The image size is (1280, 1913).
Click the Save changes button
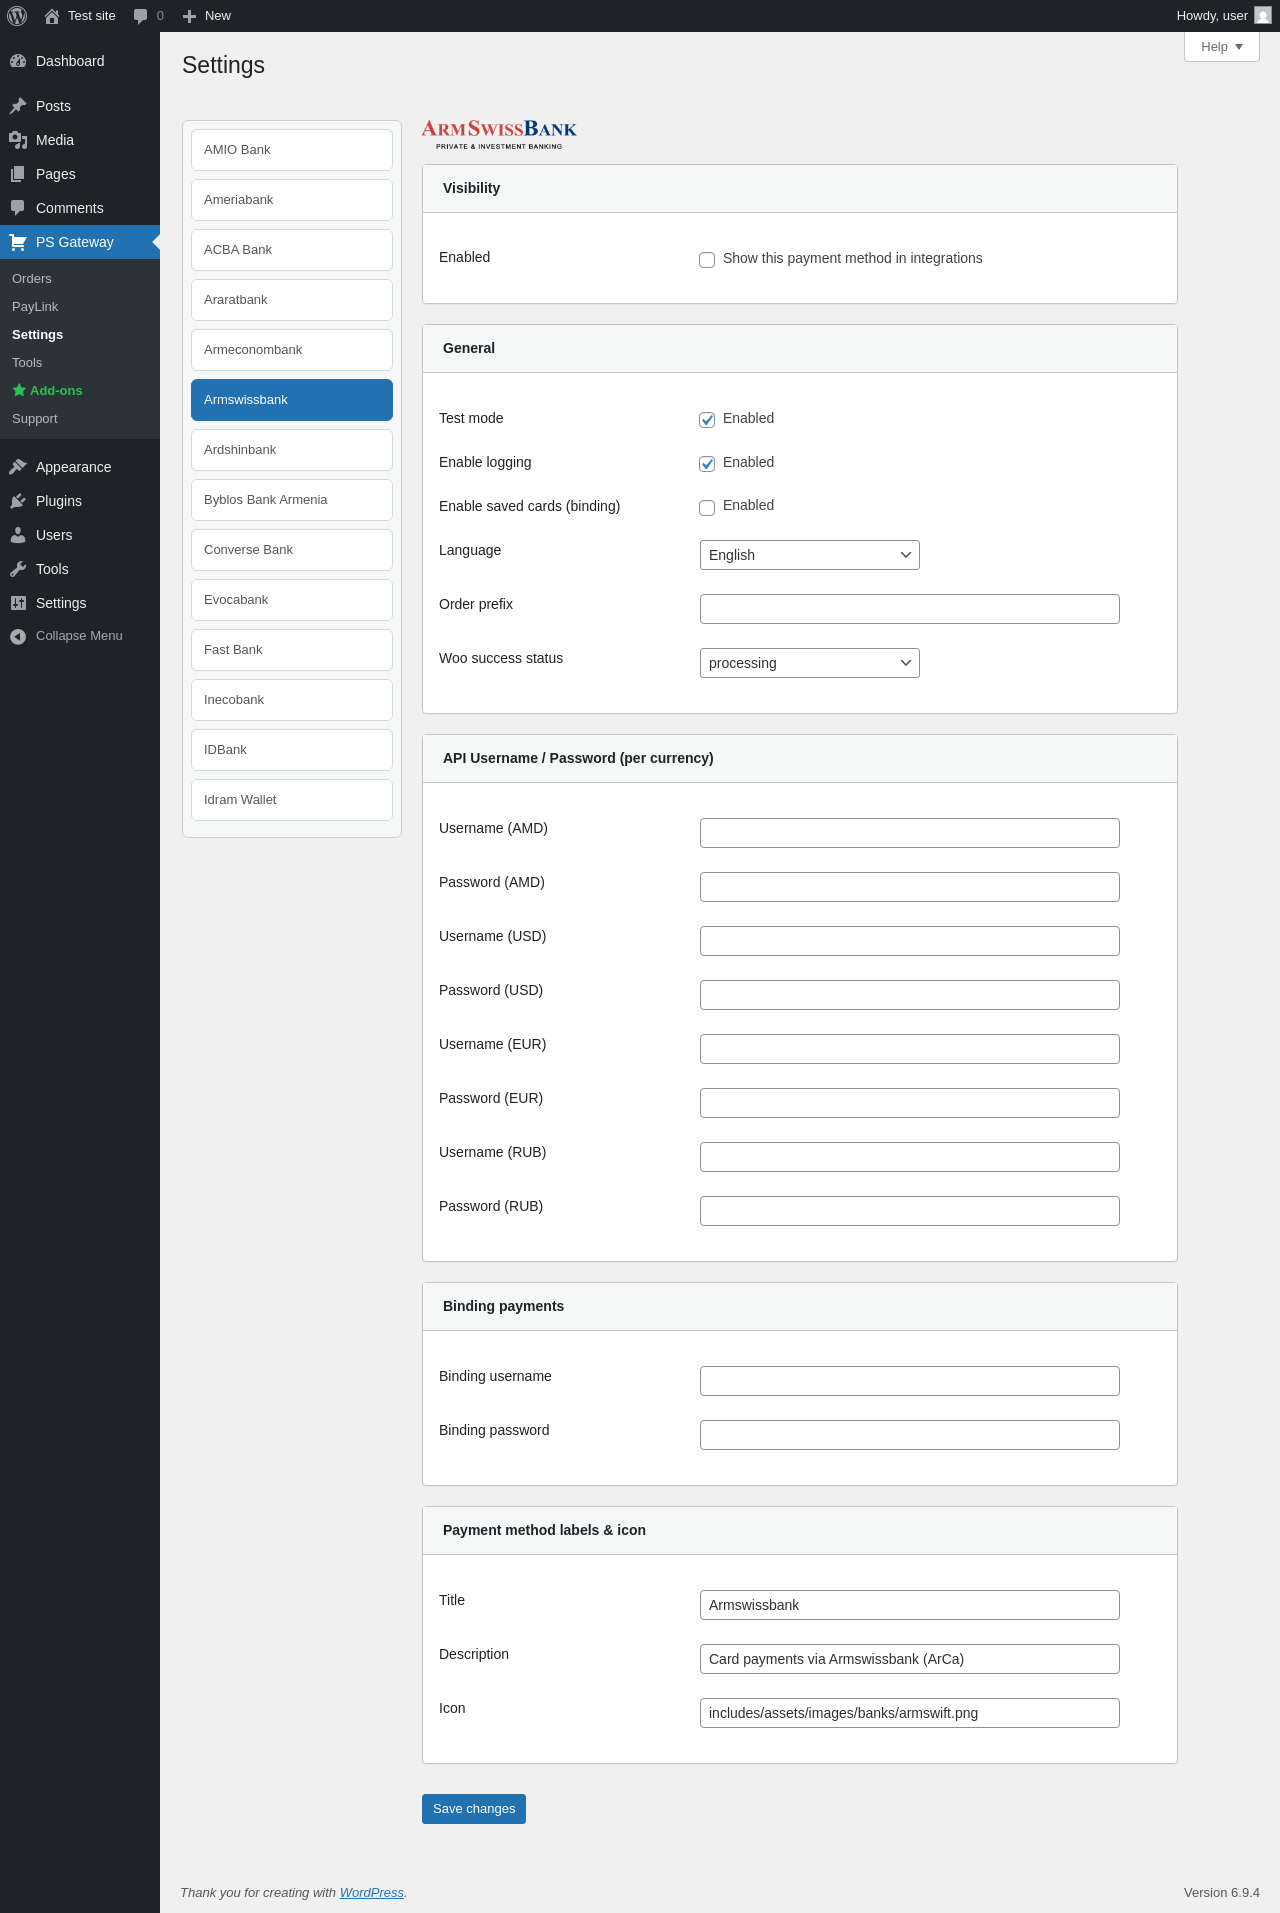point(474,1809)
